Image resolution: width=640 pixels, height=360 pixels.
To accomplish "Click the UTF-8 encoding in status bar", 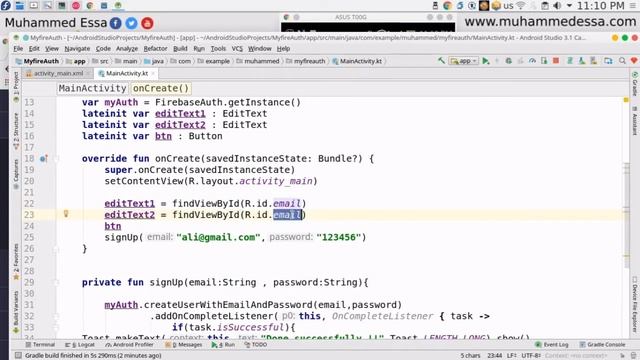I will click(531, 356).
